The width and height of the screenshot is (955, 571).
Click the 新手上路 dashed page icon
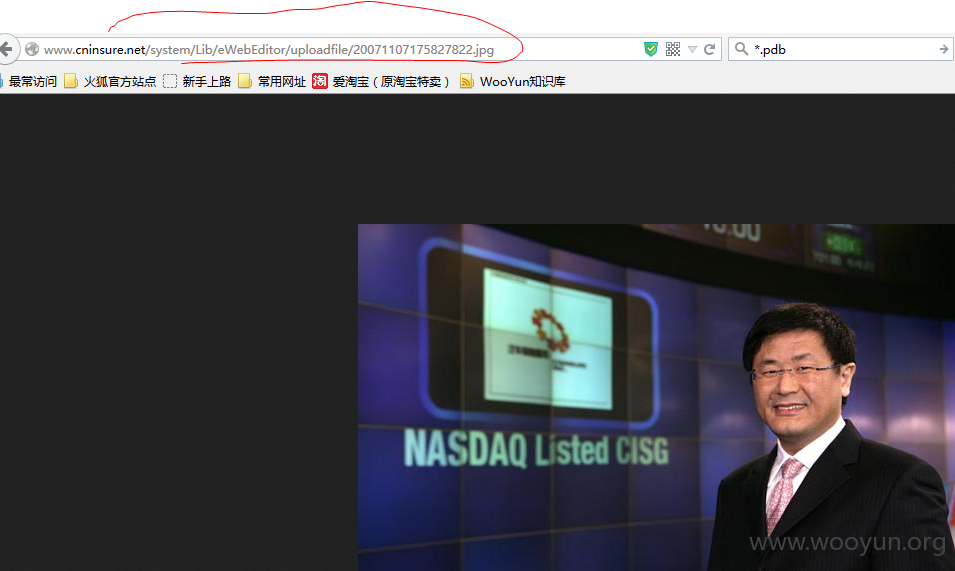click(170, 81)
